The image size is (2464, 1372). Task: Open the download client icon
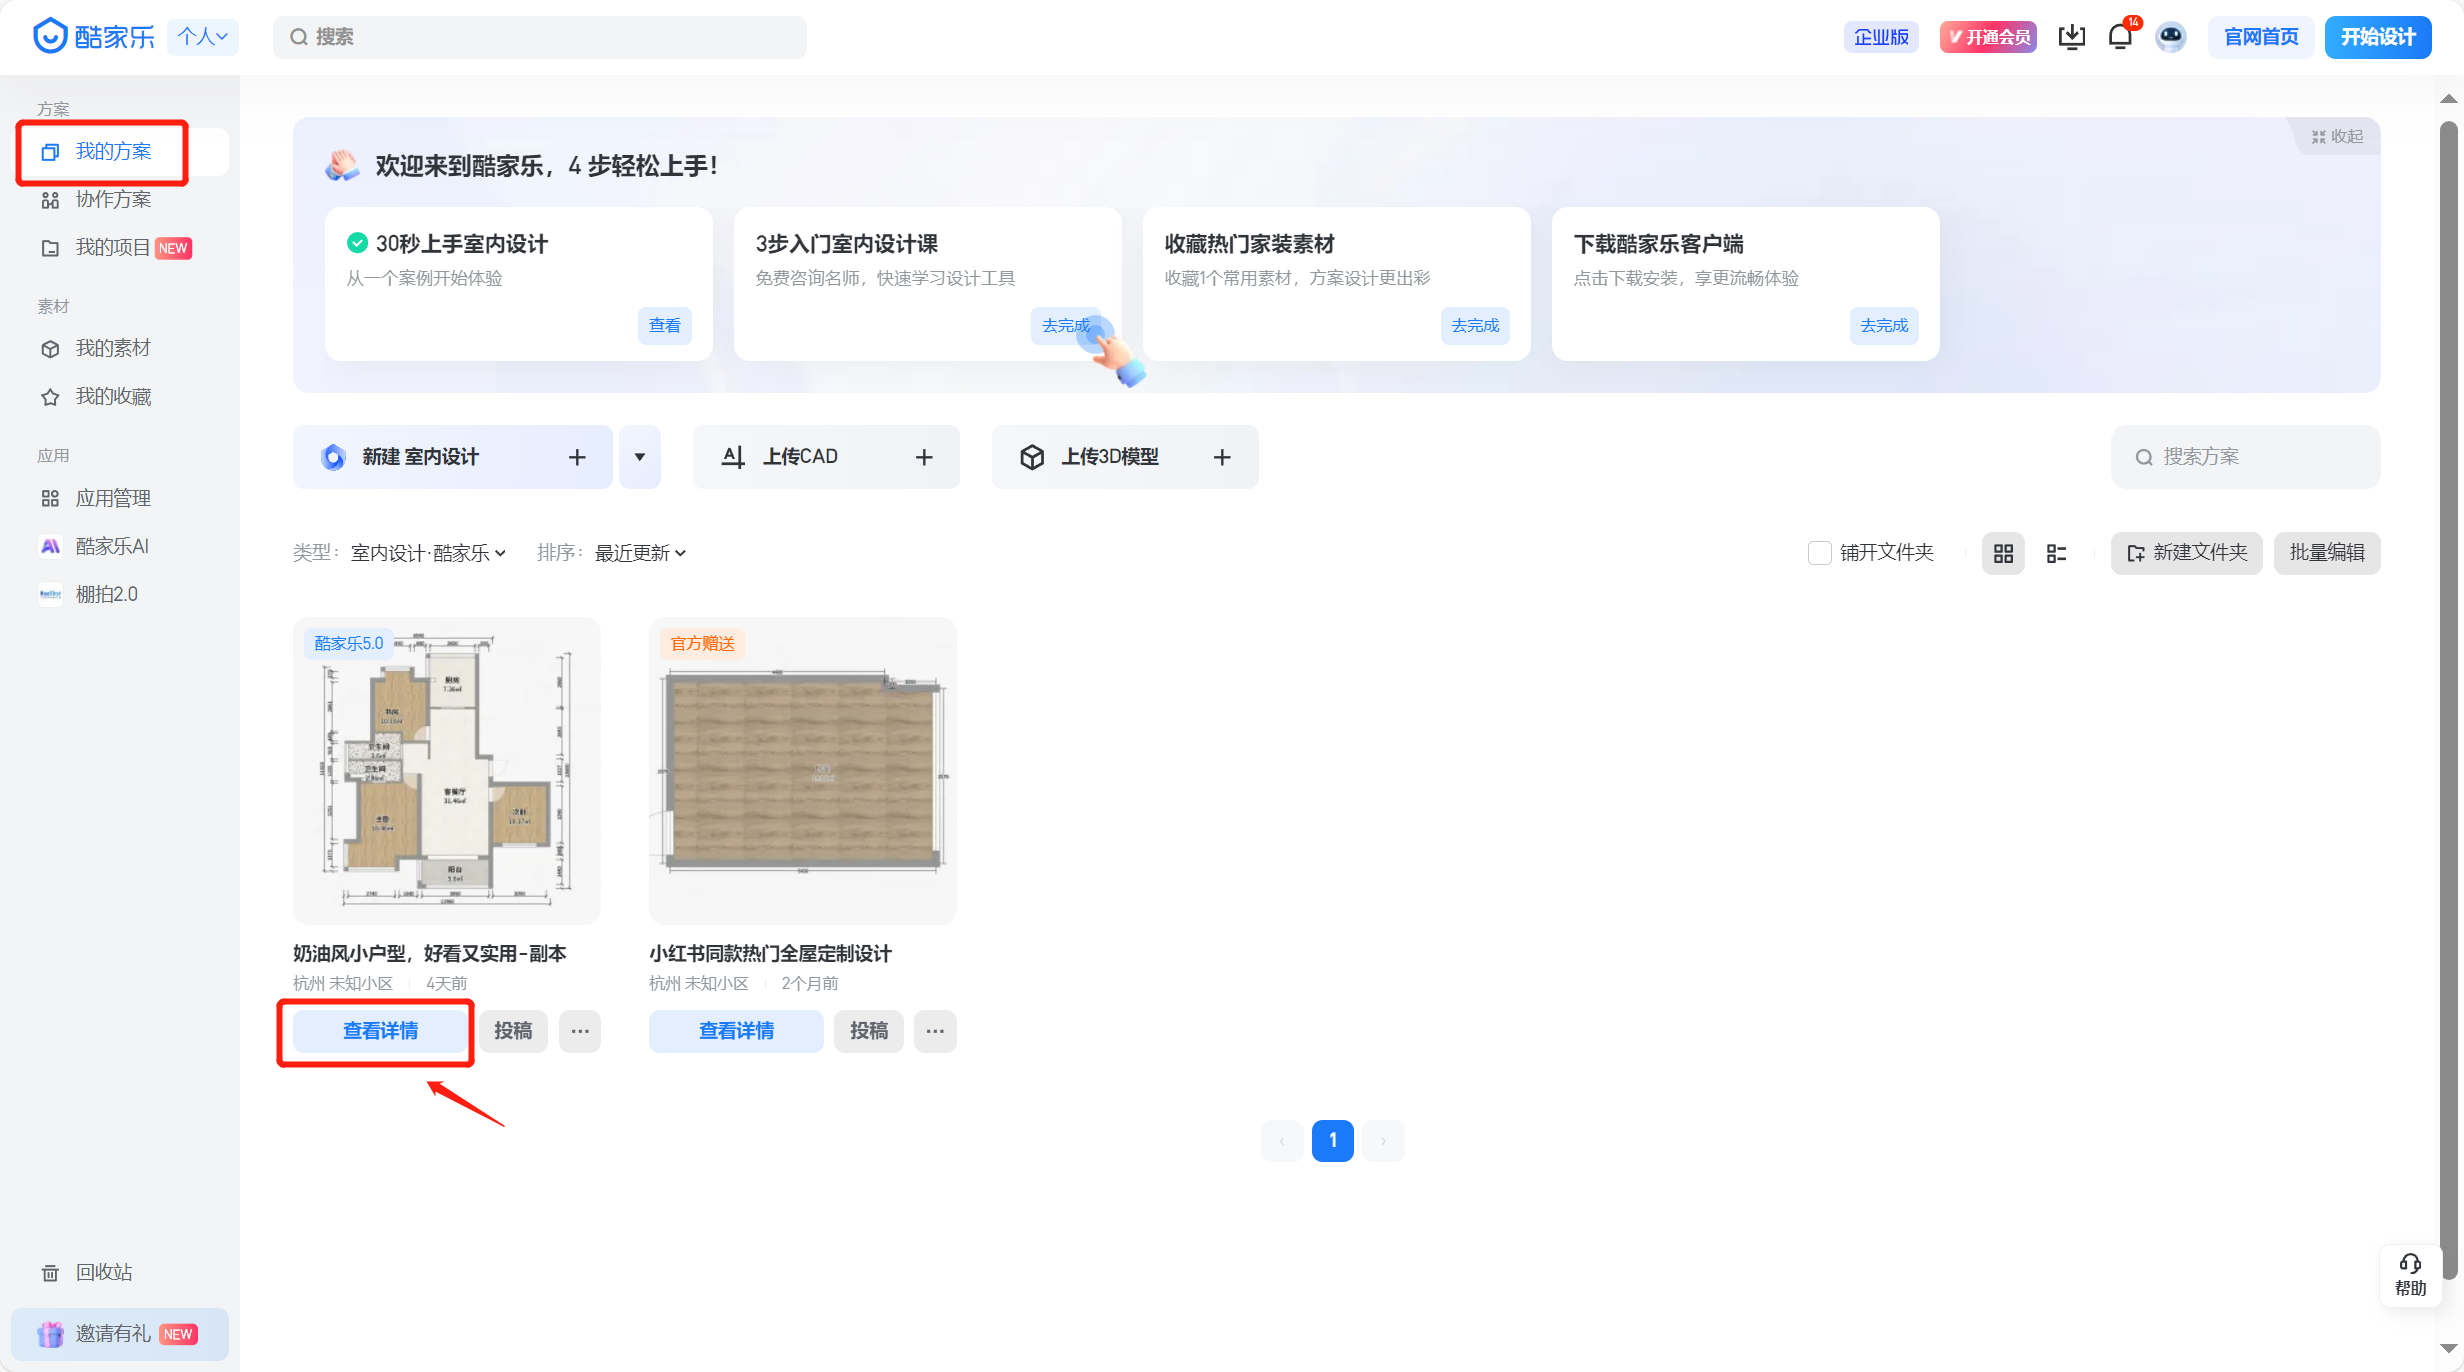pos(2072,37)
